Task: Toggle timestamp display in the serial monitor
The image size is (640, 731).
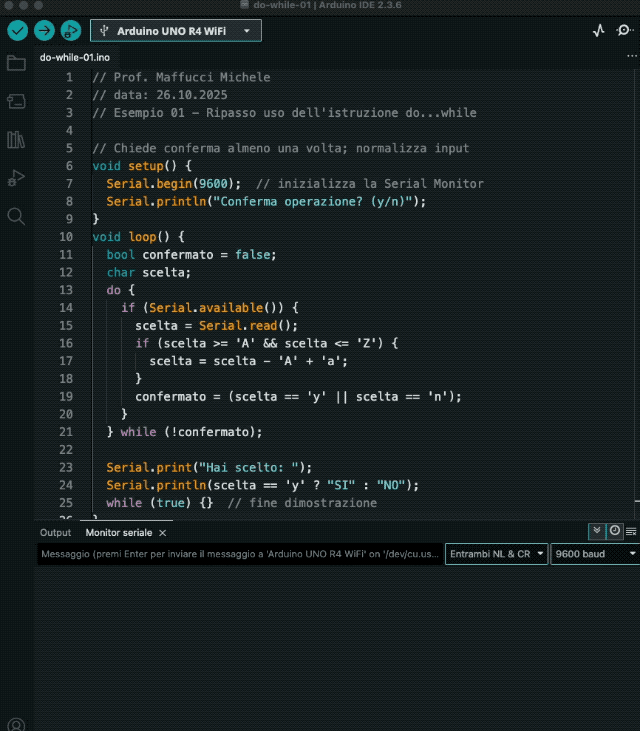Action: point(615,532)
